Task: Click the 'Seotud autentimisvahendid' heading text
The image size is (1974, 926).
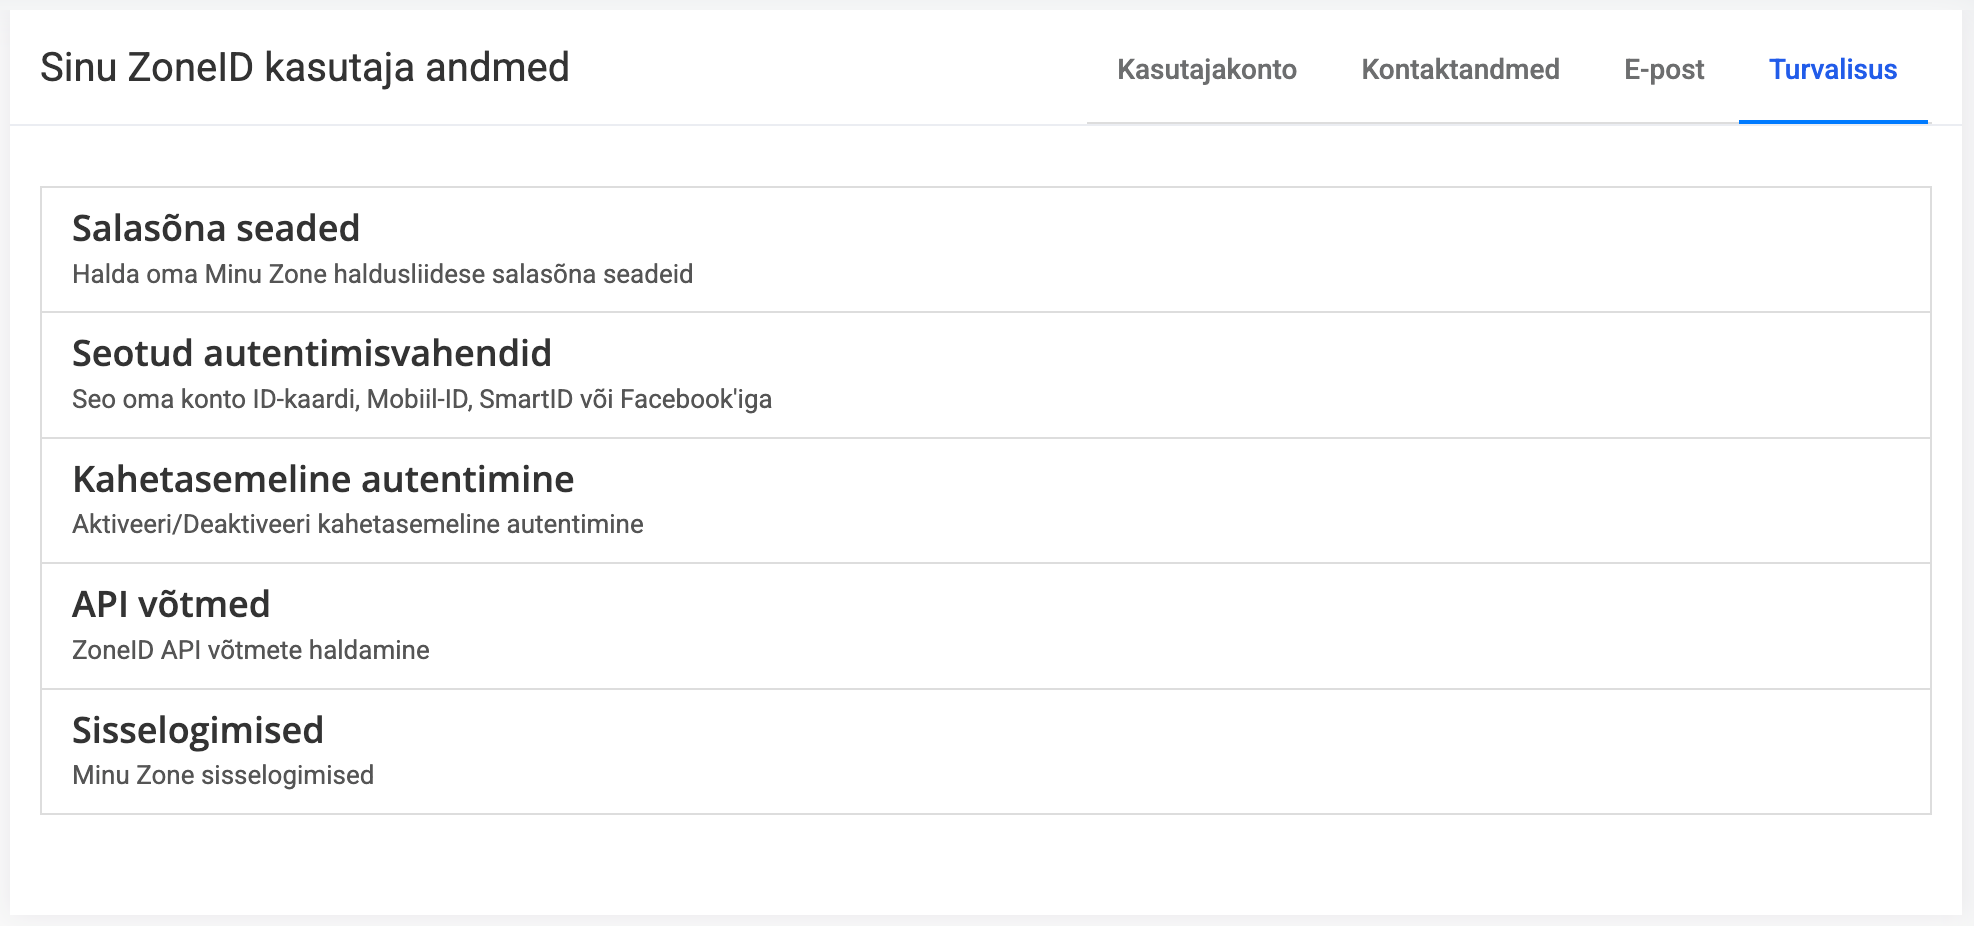Action: click(312, 354)
